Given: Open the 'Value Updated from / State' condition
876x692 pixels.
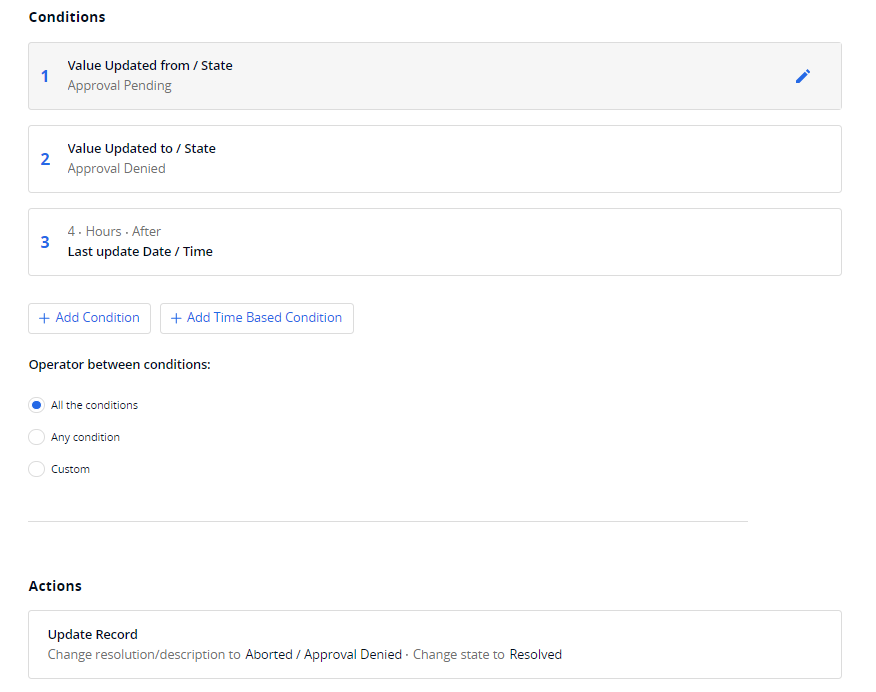Looking at the screenshot, I should pyautogui.click(x=150, y=66).
